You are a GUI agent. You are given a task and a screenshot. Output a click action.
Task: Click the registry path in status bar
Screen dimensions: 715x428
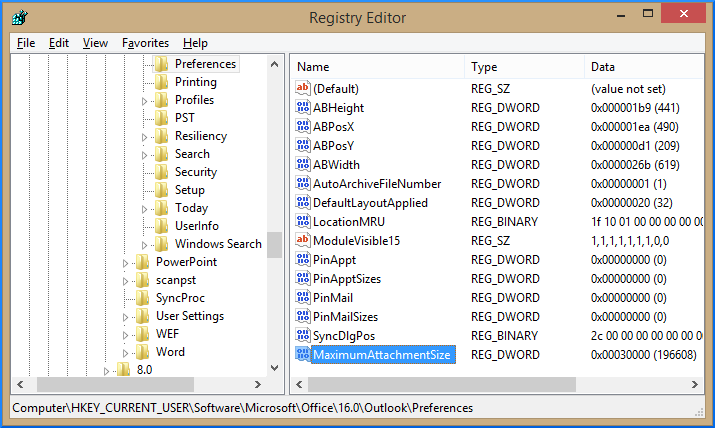243,407
